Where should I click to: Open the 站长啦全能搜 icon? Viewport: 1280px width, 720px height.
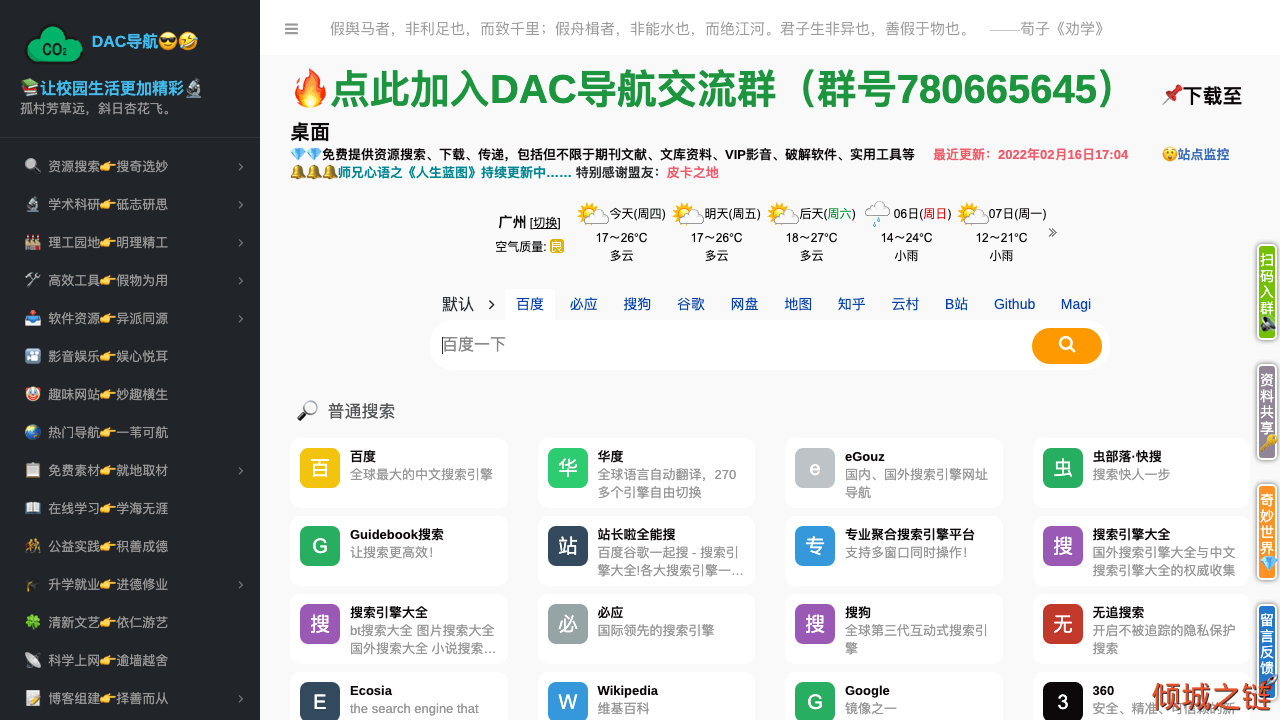tap(568, 546)
